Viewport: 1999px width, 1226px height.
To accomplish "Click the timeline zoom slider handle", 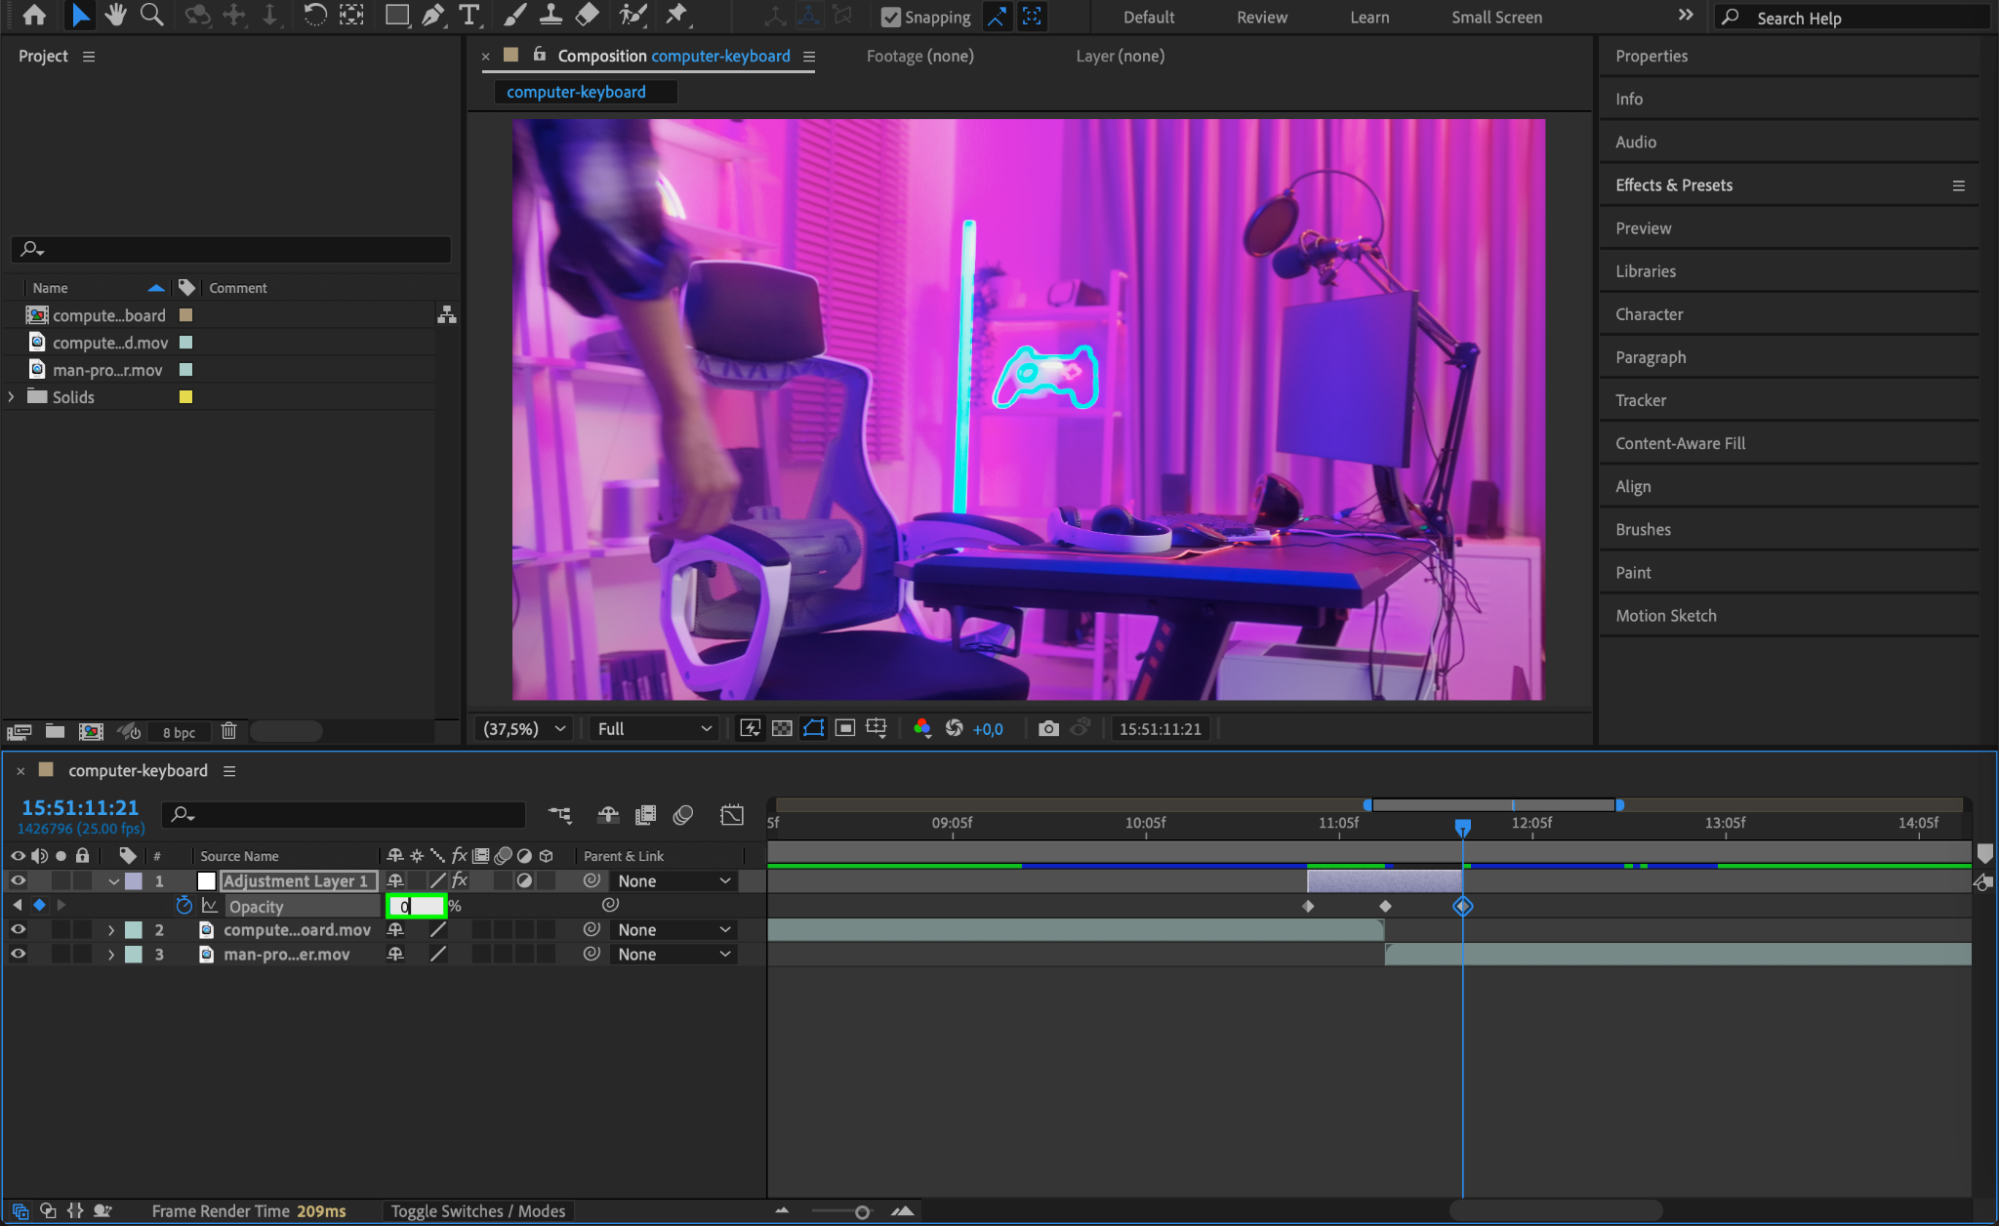I will pyautogui.click(x=861, y=1212).
